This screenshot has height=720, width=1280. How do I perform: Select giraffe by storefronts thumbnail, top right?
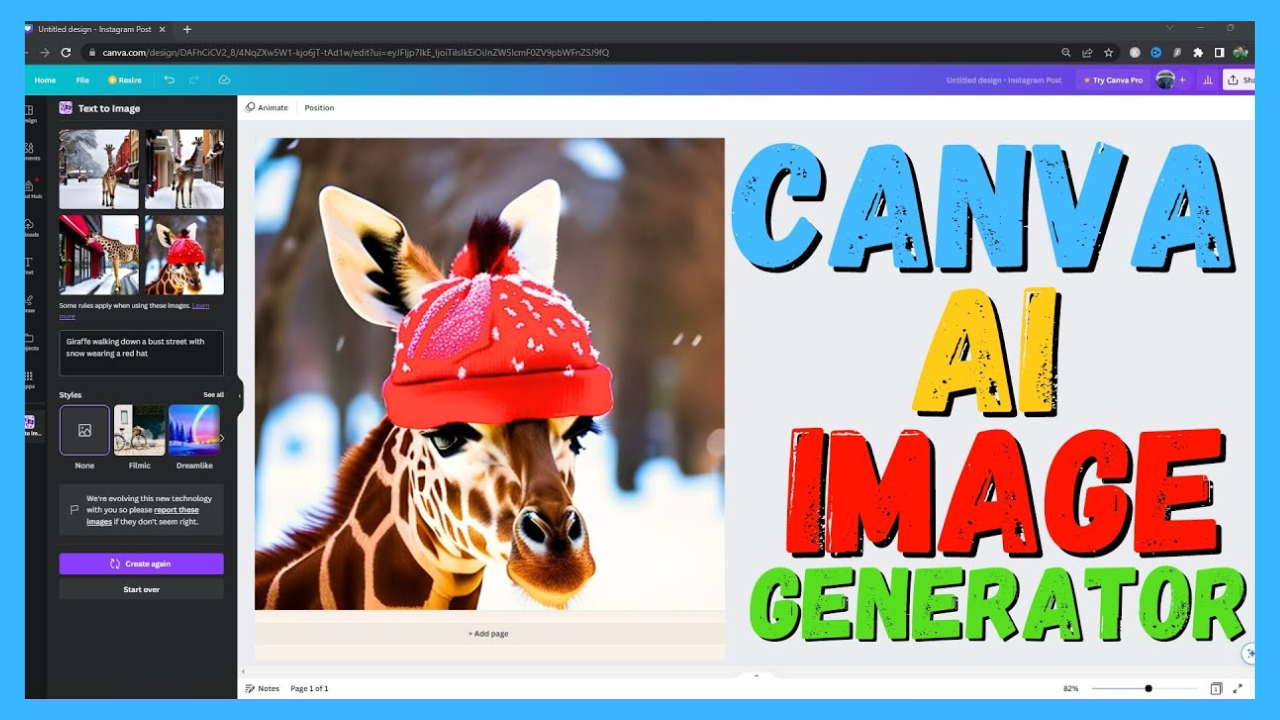point(184,169)
